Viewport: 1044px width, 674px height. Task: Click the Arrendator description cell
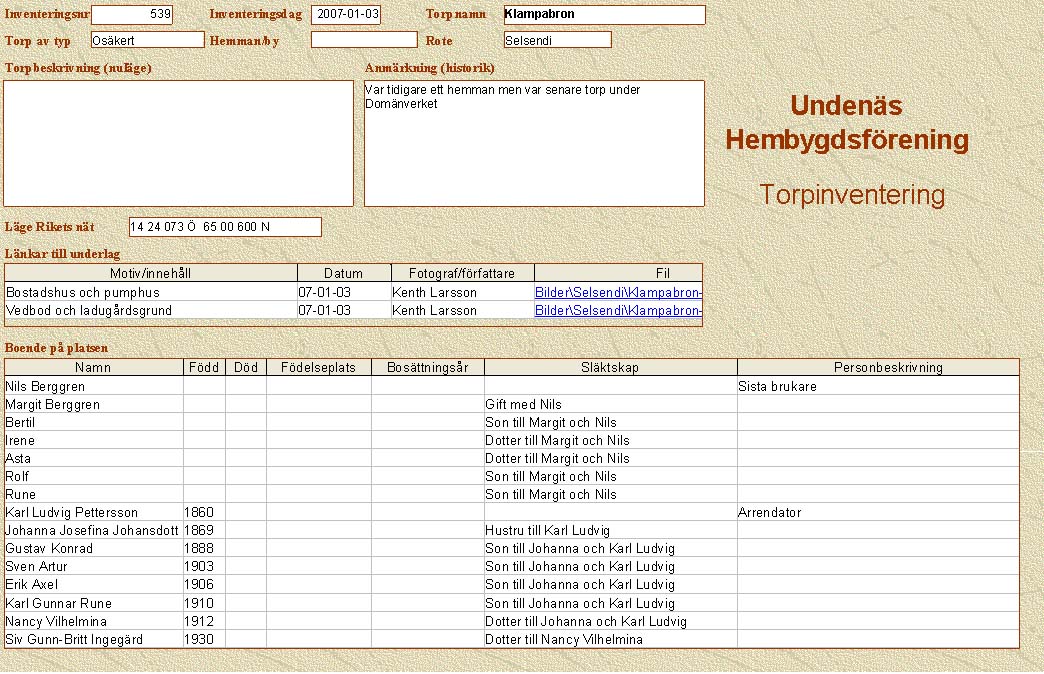[878, 513]
